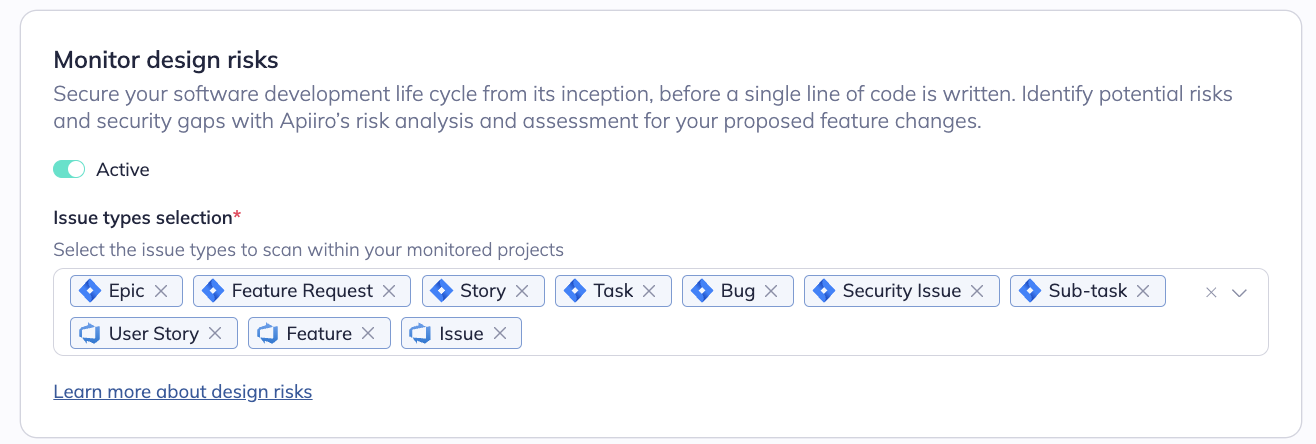Click the Jira icon on Bug tag
The height and width of the screenshot is (444, 1316).
pos(702,291)
